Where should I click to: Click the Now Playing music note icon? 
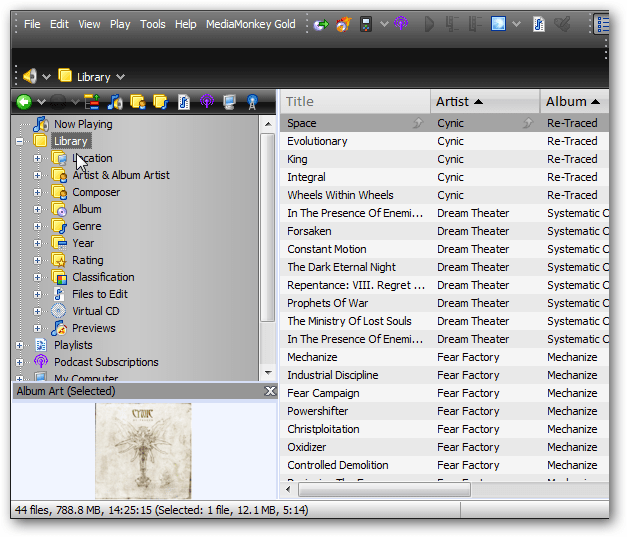41,124
